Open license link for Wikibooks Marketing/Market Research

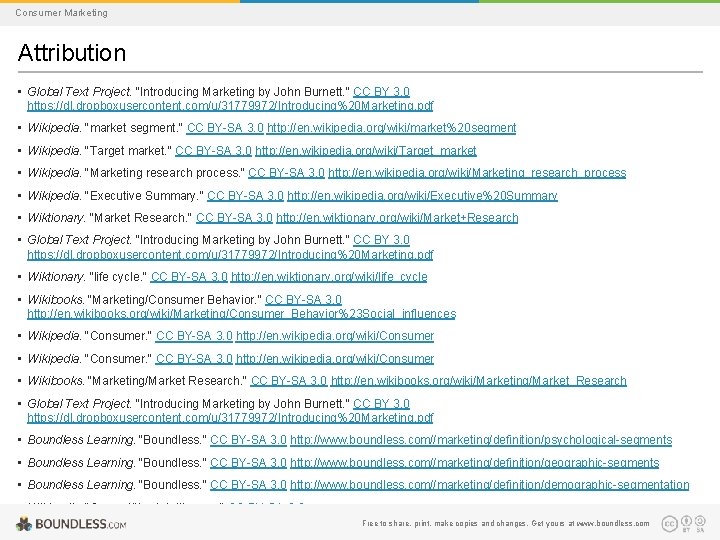289,381
